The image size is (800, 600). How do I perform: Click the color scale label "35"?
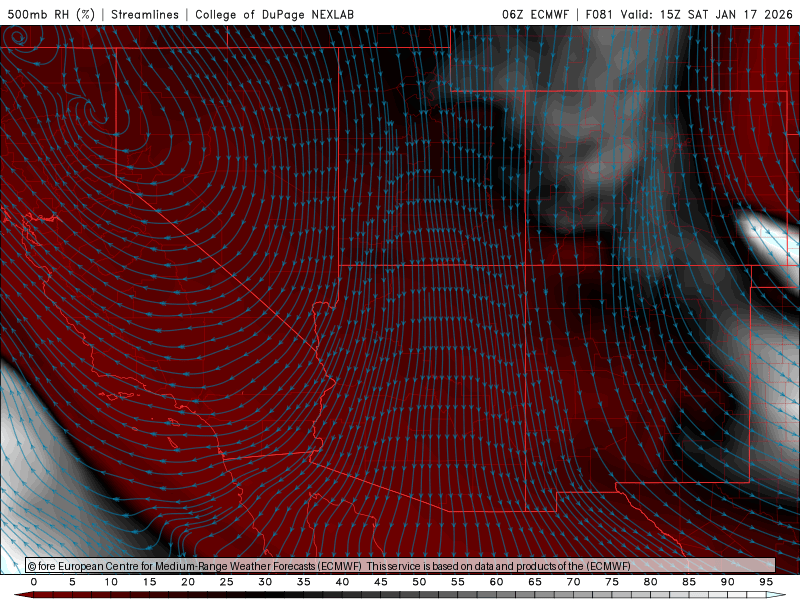(304, 582)
